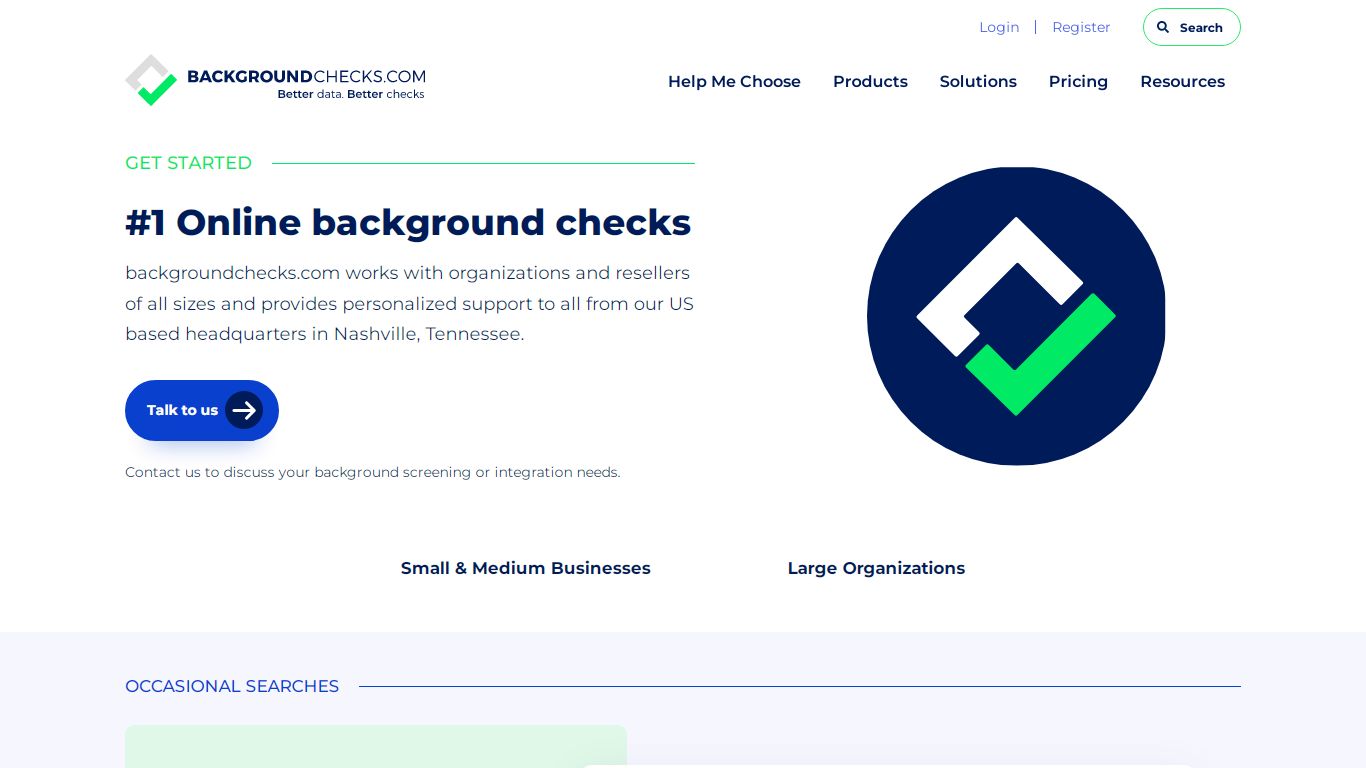Select the Large Organizations tab
This screenshot has width=1366, height=768.
pyautogui.click(x=876, y=568)
